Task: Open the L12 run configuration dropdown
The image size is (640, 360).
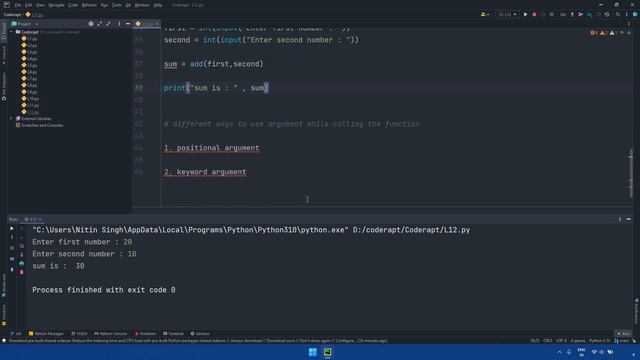Action: click(x=507, y=14)
